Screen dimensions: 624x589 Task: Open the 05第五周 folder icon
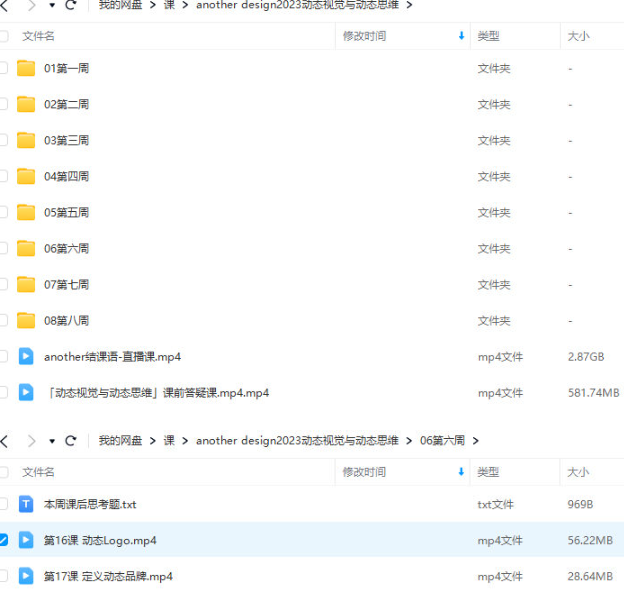click(x=26, y=213)
